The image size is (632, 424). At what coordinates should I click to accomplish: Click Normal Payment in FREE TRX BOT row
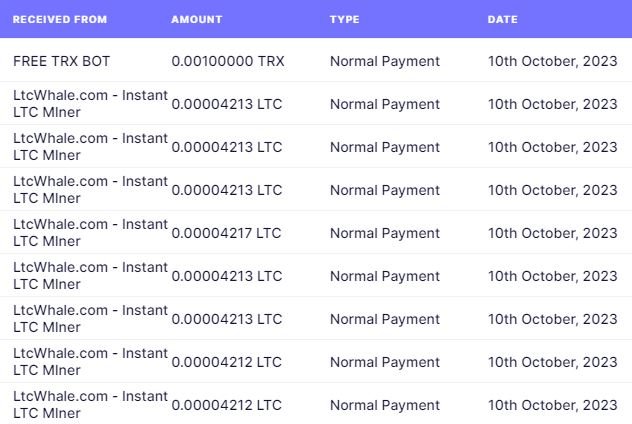coord(385,61)
